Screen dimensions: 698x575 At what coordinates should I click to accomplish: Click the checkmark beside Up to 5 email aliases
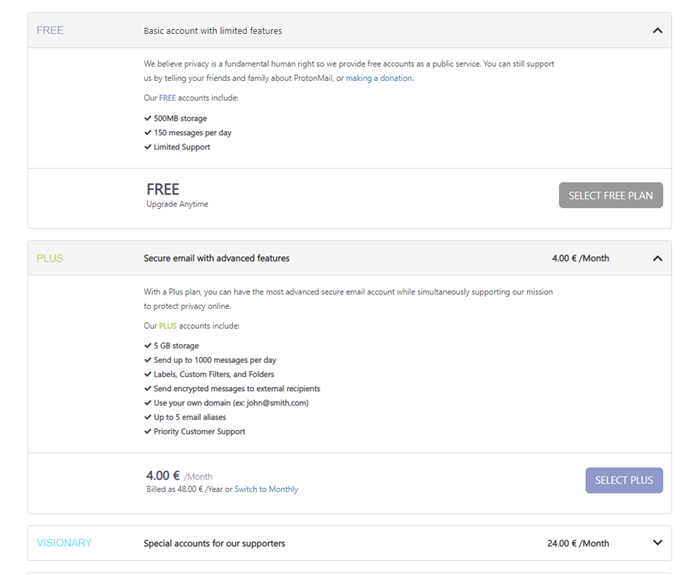point(148,417)
